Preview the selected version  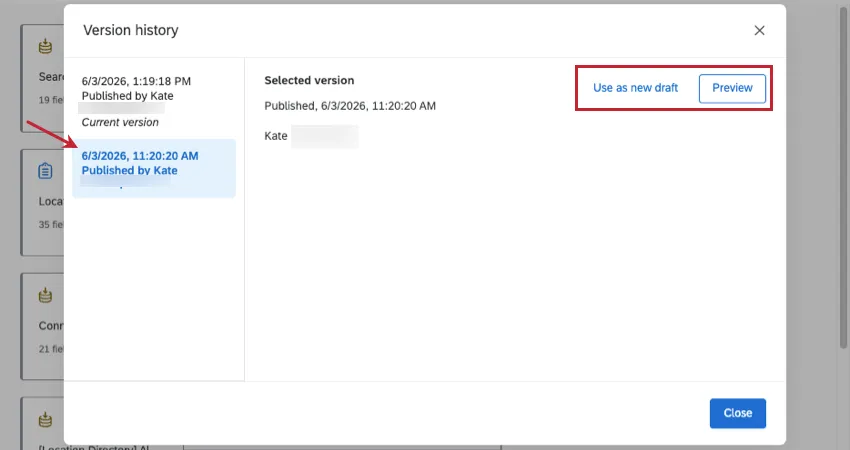[x=732, y=88]
